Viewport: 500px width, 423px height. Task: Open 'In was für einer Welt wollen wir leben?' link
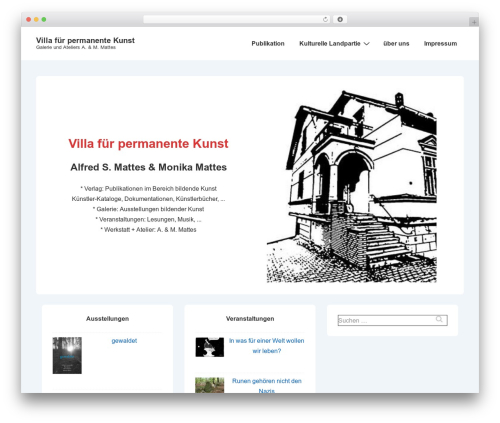266,346
